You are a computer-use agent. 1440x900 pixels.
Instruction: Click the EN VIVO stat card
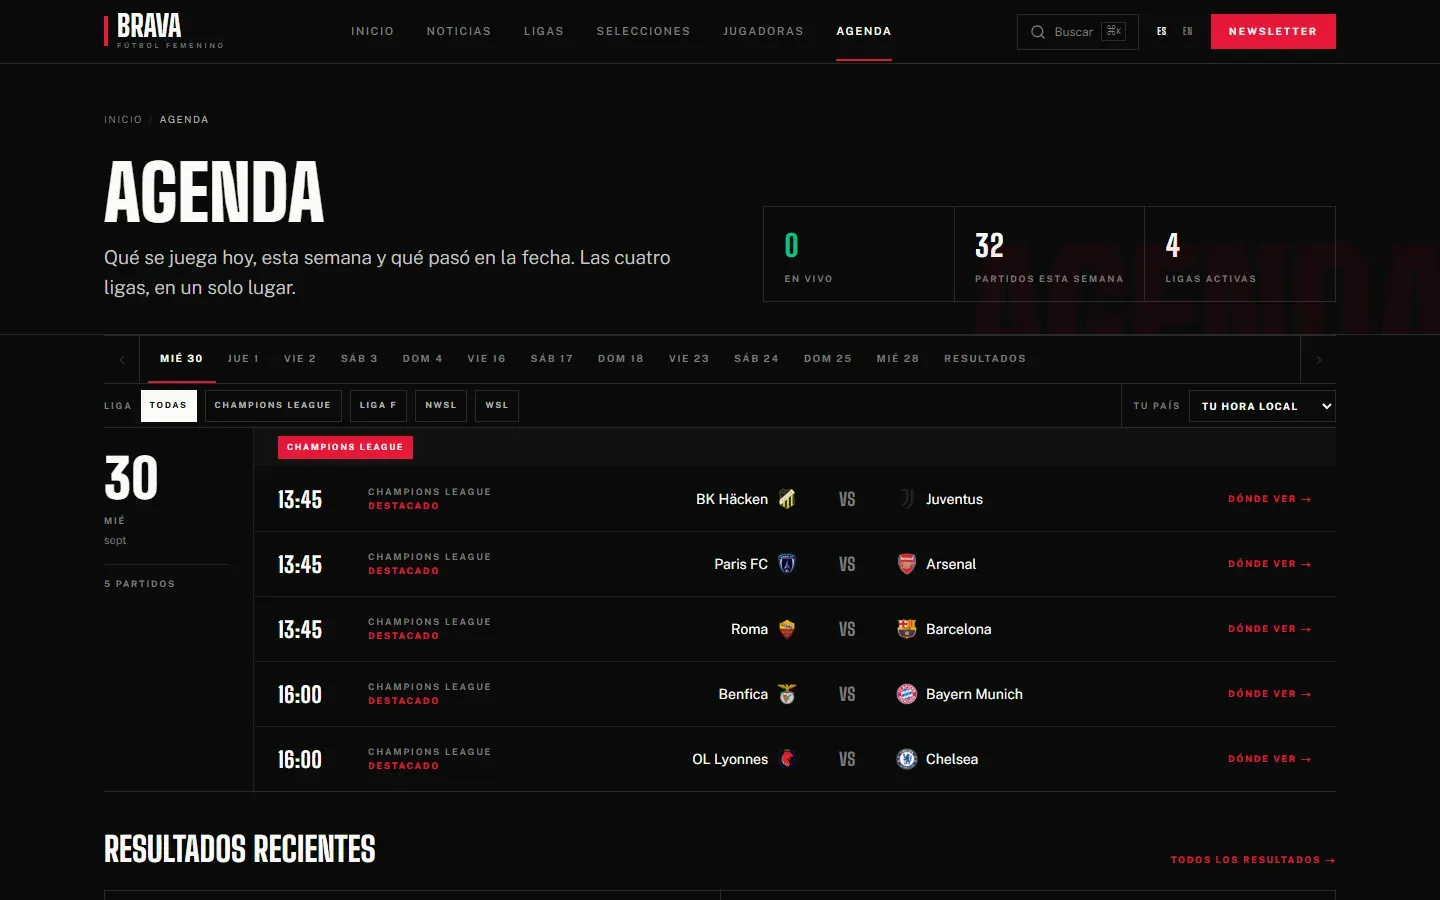pyautogui.click(x=859, y=254)
